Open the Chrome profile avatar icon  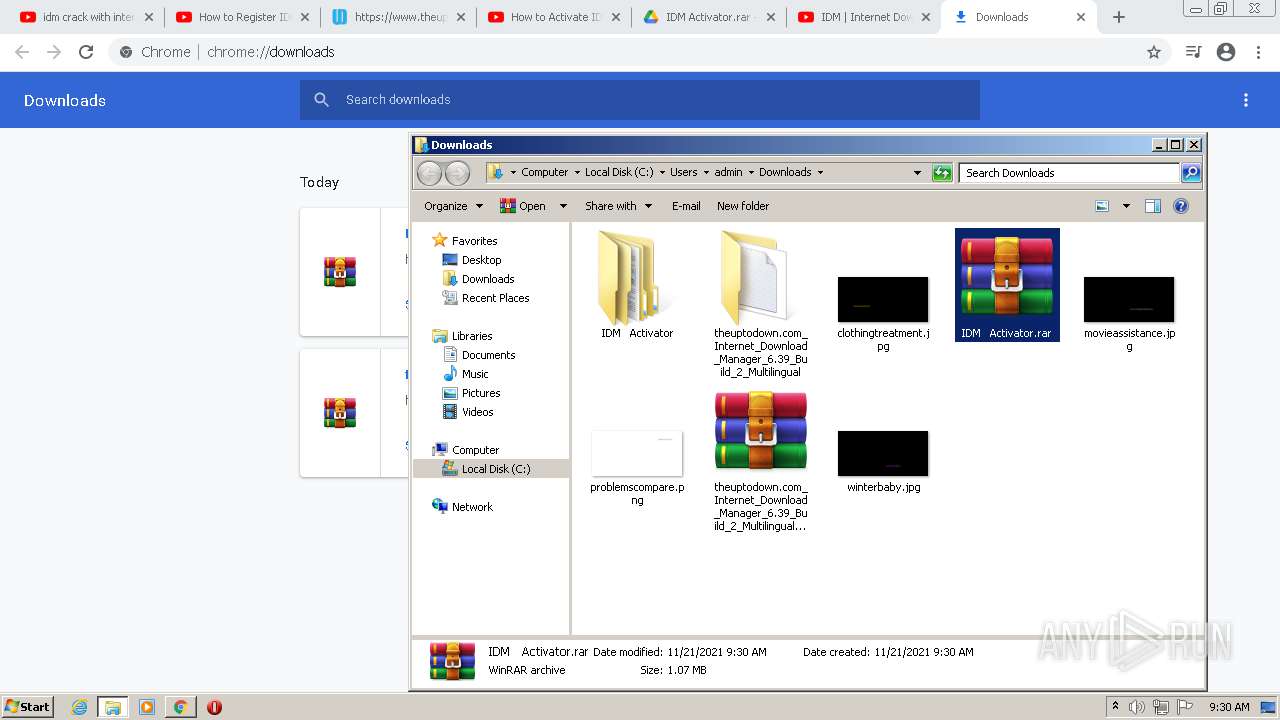1226,52
